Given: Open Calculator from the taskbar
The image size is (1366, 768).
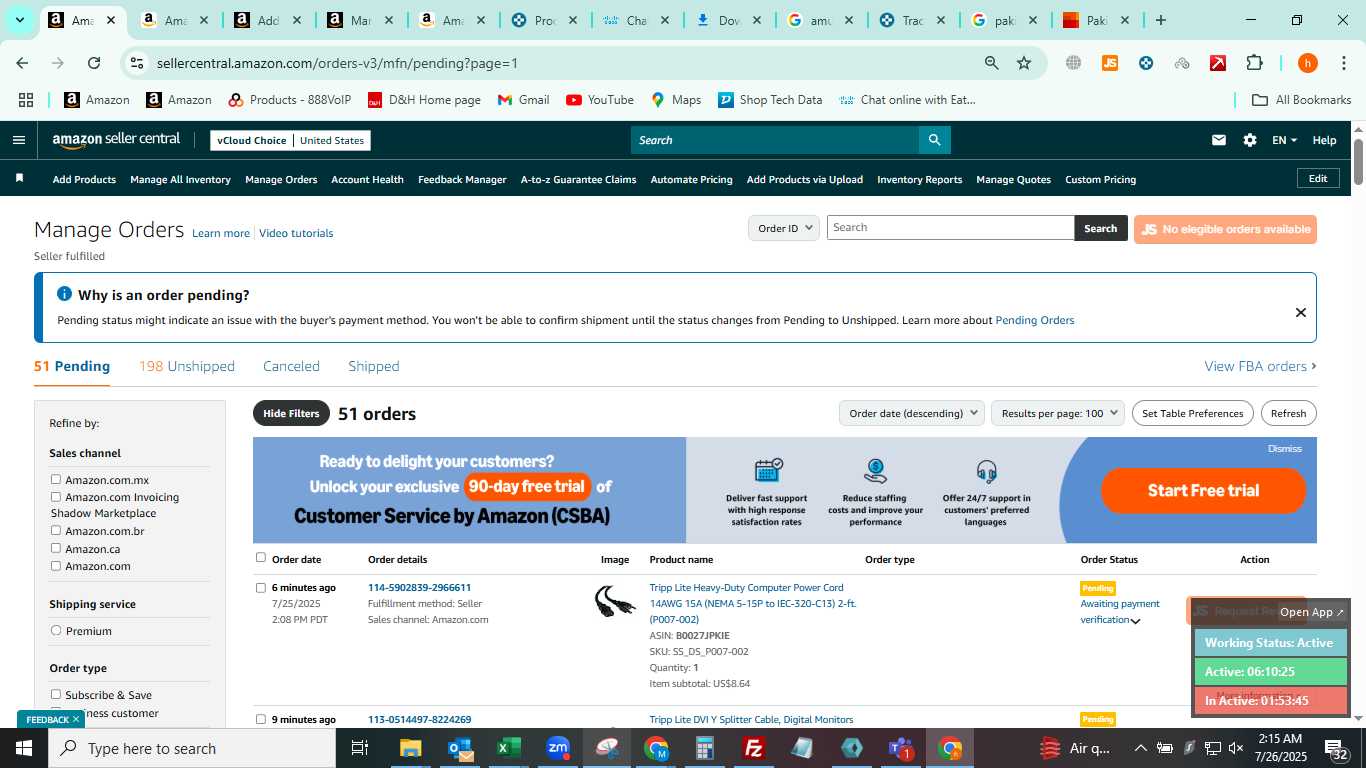Looking at the screenshot, I should (705, 748).
